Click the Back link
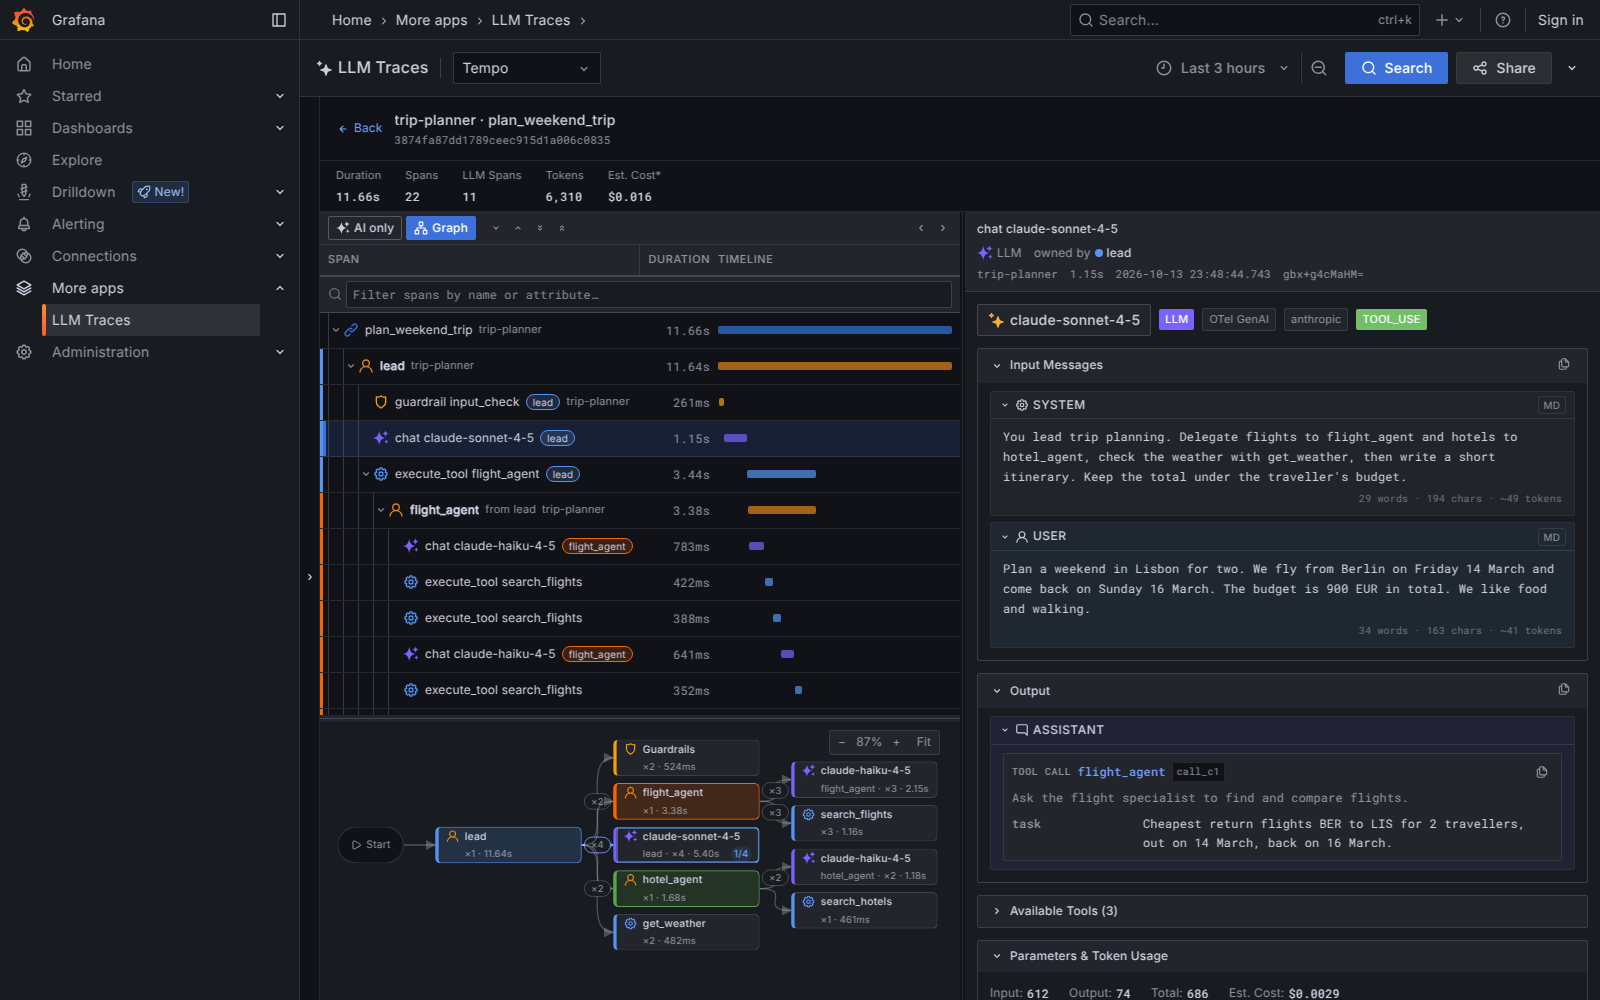This screenshot has height=1000, width=1600. [360, 128]
